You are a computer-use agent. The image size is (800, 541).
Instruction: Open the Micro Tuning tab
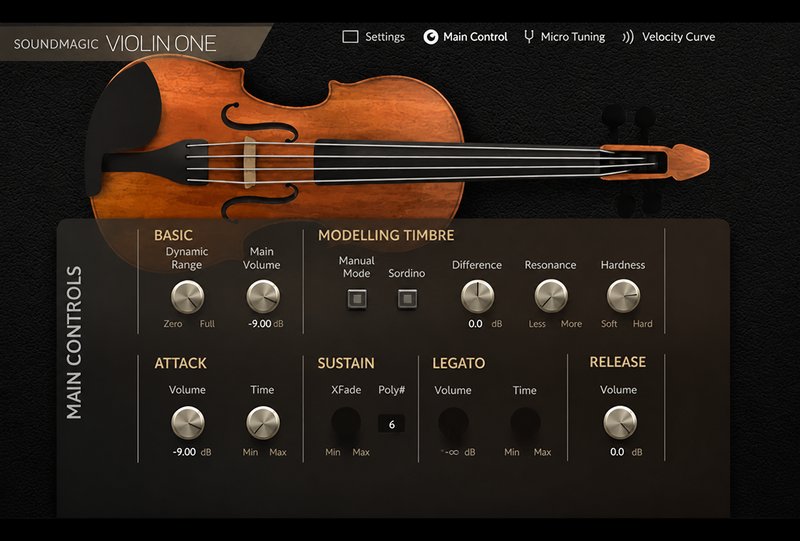point(572,37)
